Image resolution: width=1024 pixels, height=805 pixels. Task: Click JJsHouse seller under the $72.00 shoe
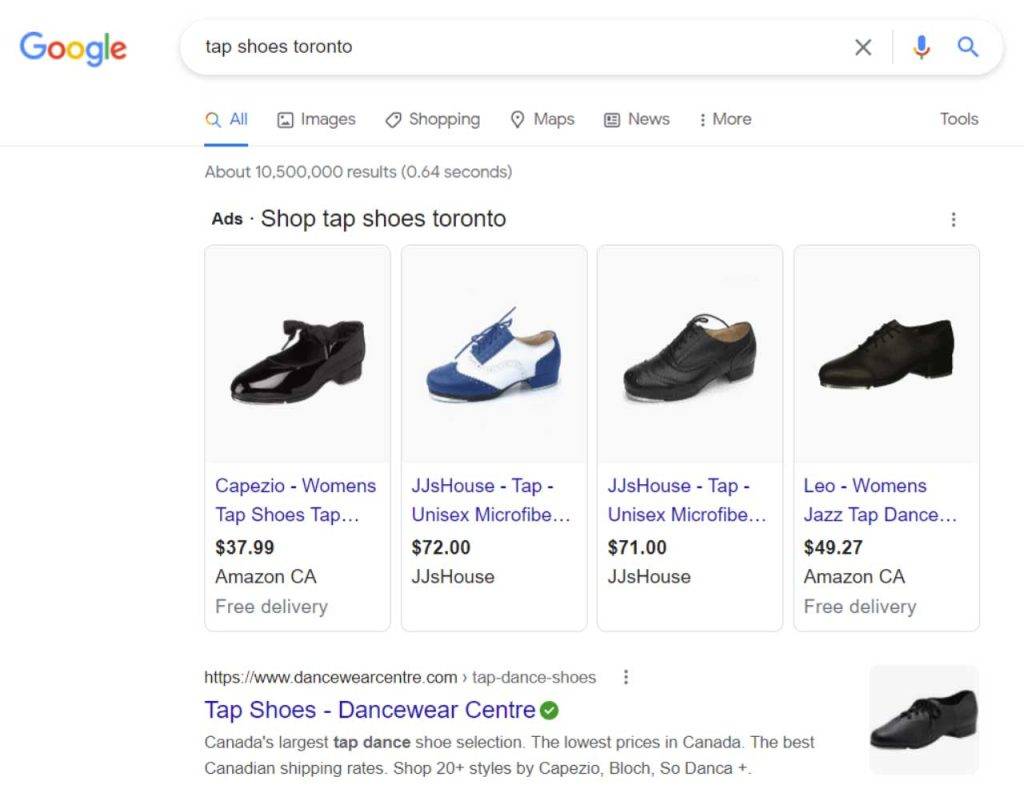(x=453, y=576)
